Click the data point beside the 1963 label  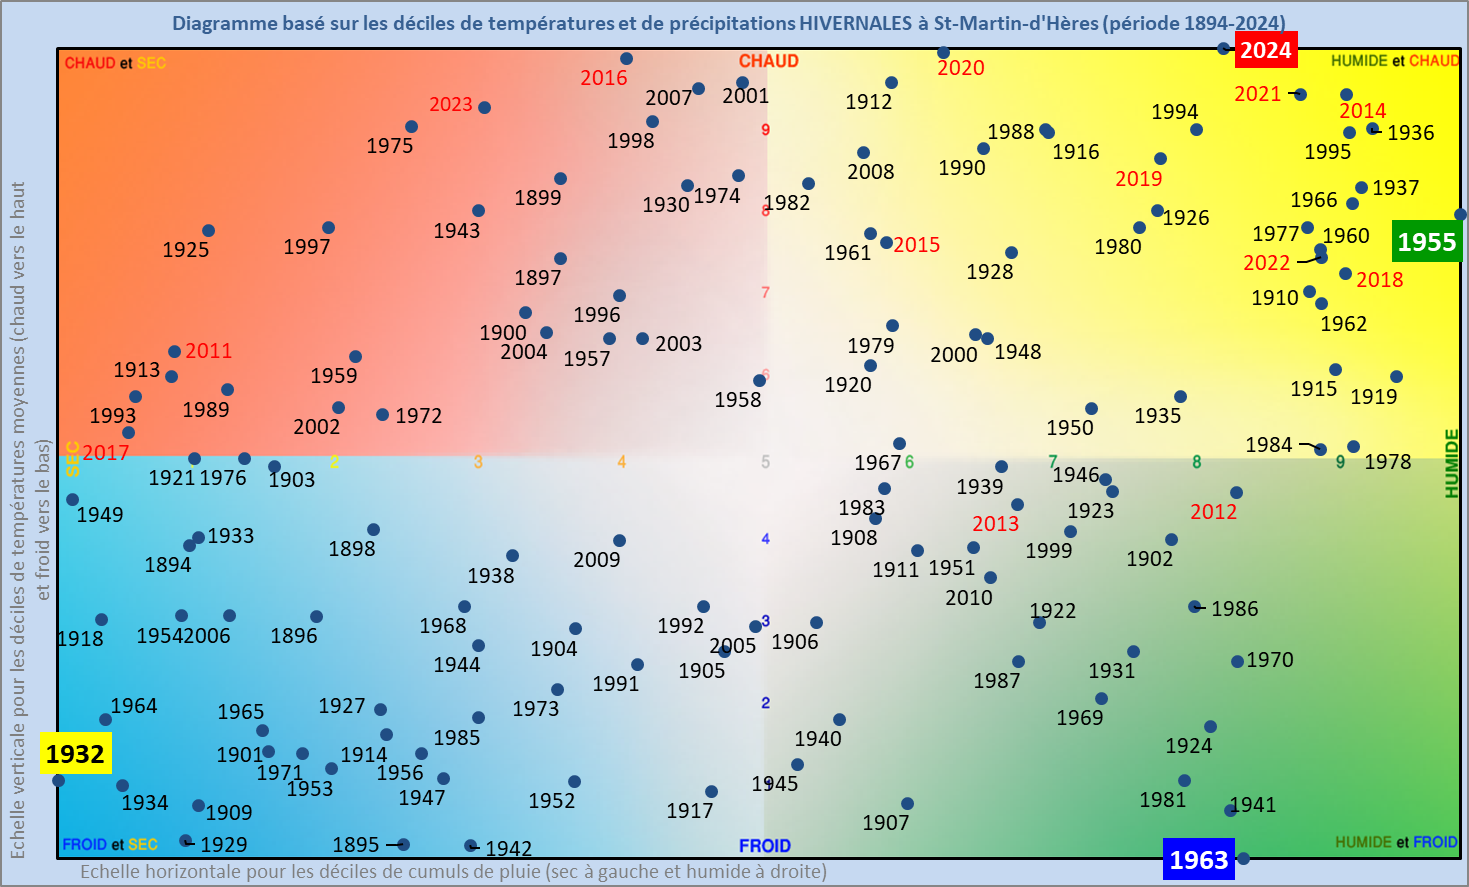click(x=1243, y=858)
